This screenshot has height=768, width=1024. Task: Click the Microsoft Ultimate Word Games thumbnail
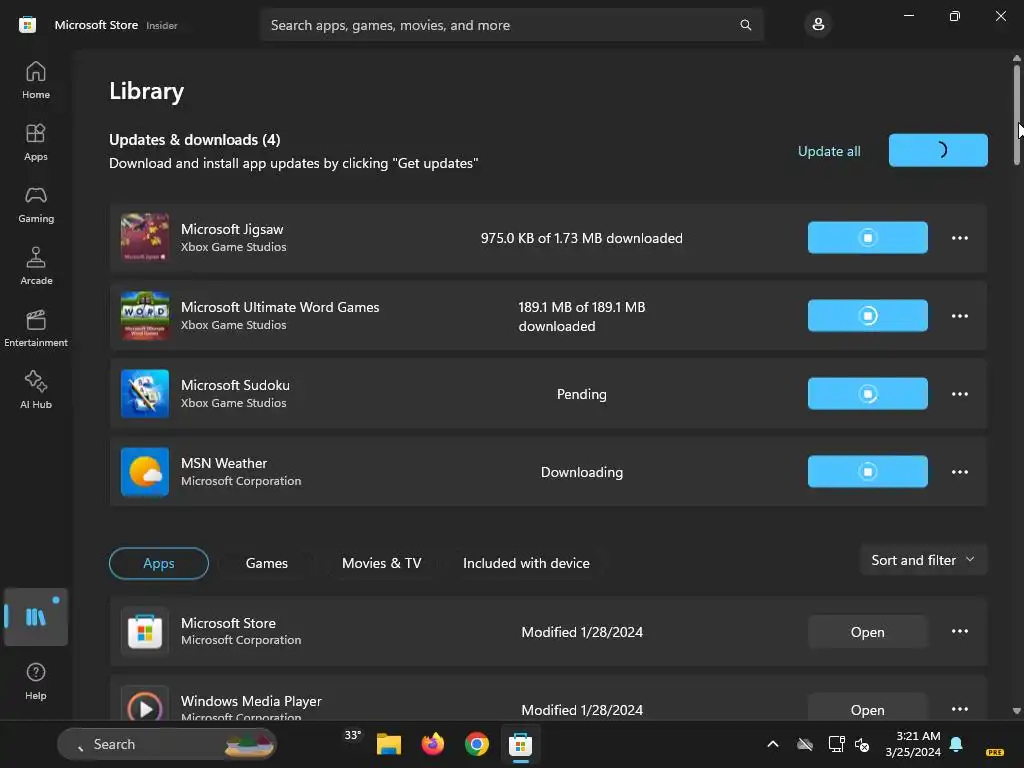pyautogui.click(x=145, y=315)
